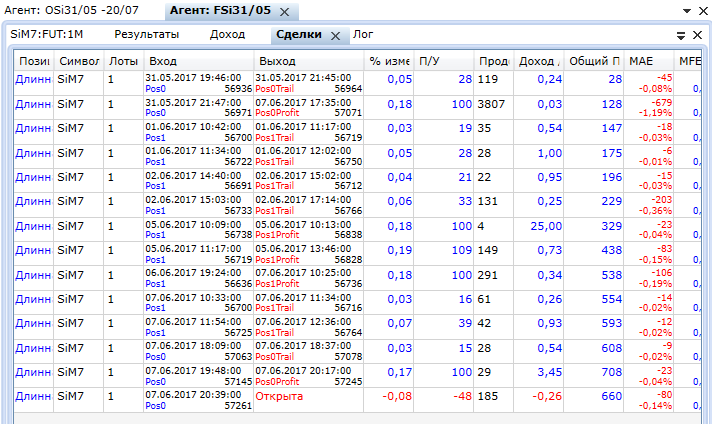Select profit value 33 in П/У column
712x424 pixels.
click(x=465, y=201)
